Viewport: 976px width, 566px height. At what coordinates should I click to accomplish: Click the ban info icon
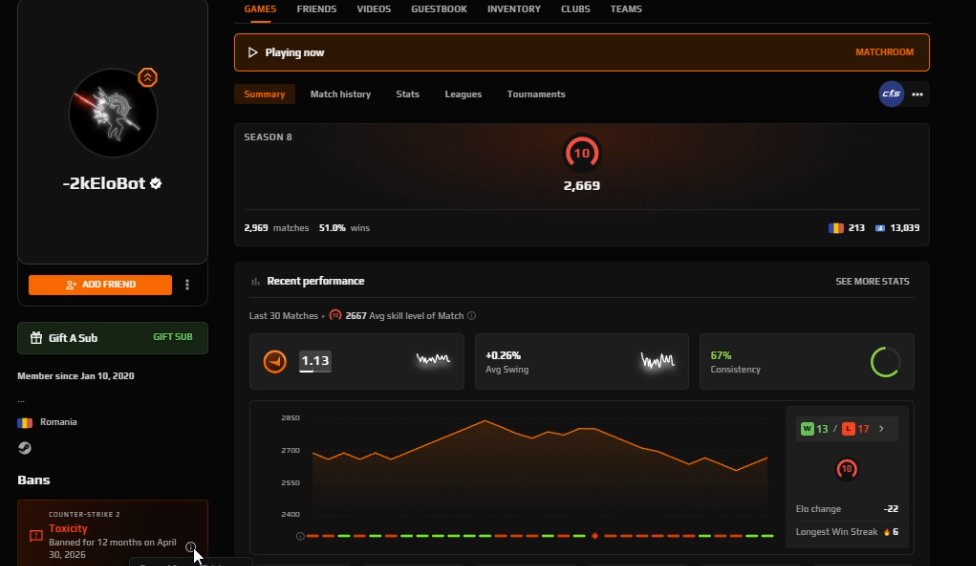pos(190,547)
